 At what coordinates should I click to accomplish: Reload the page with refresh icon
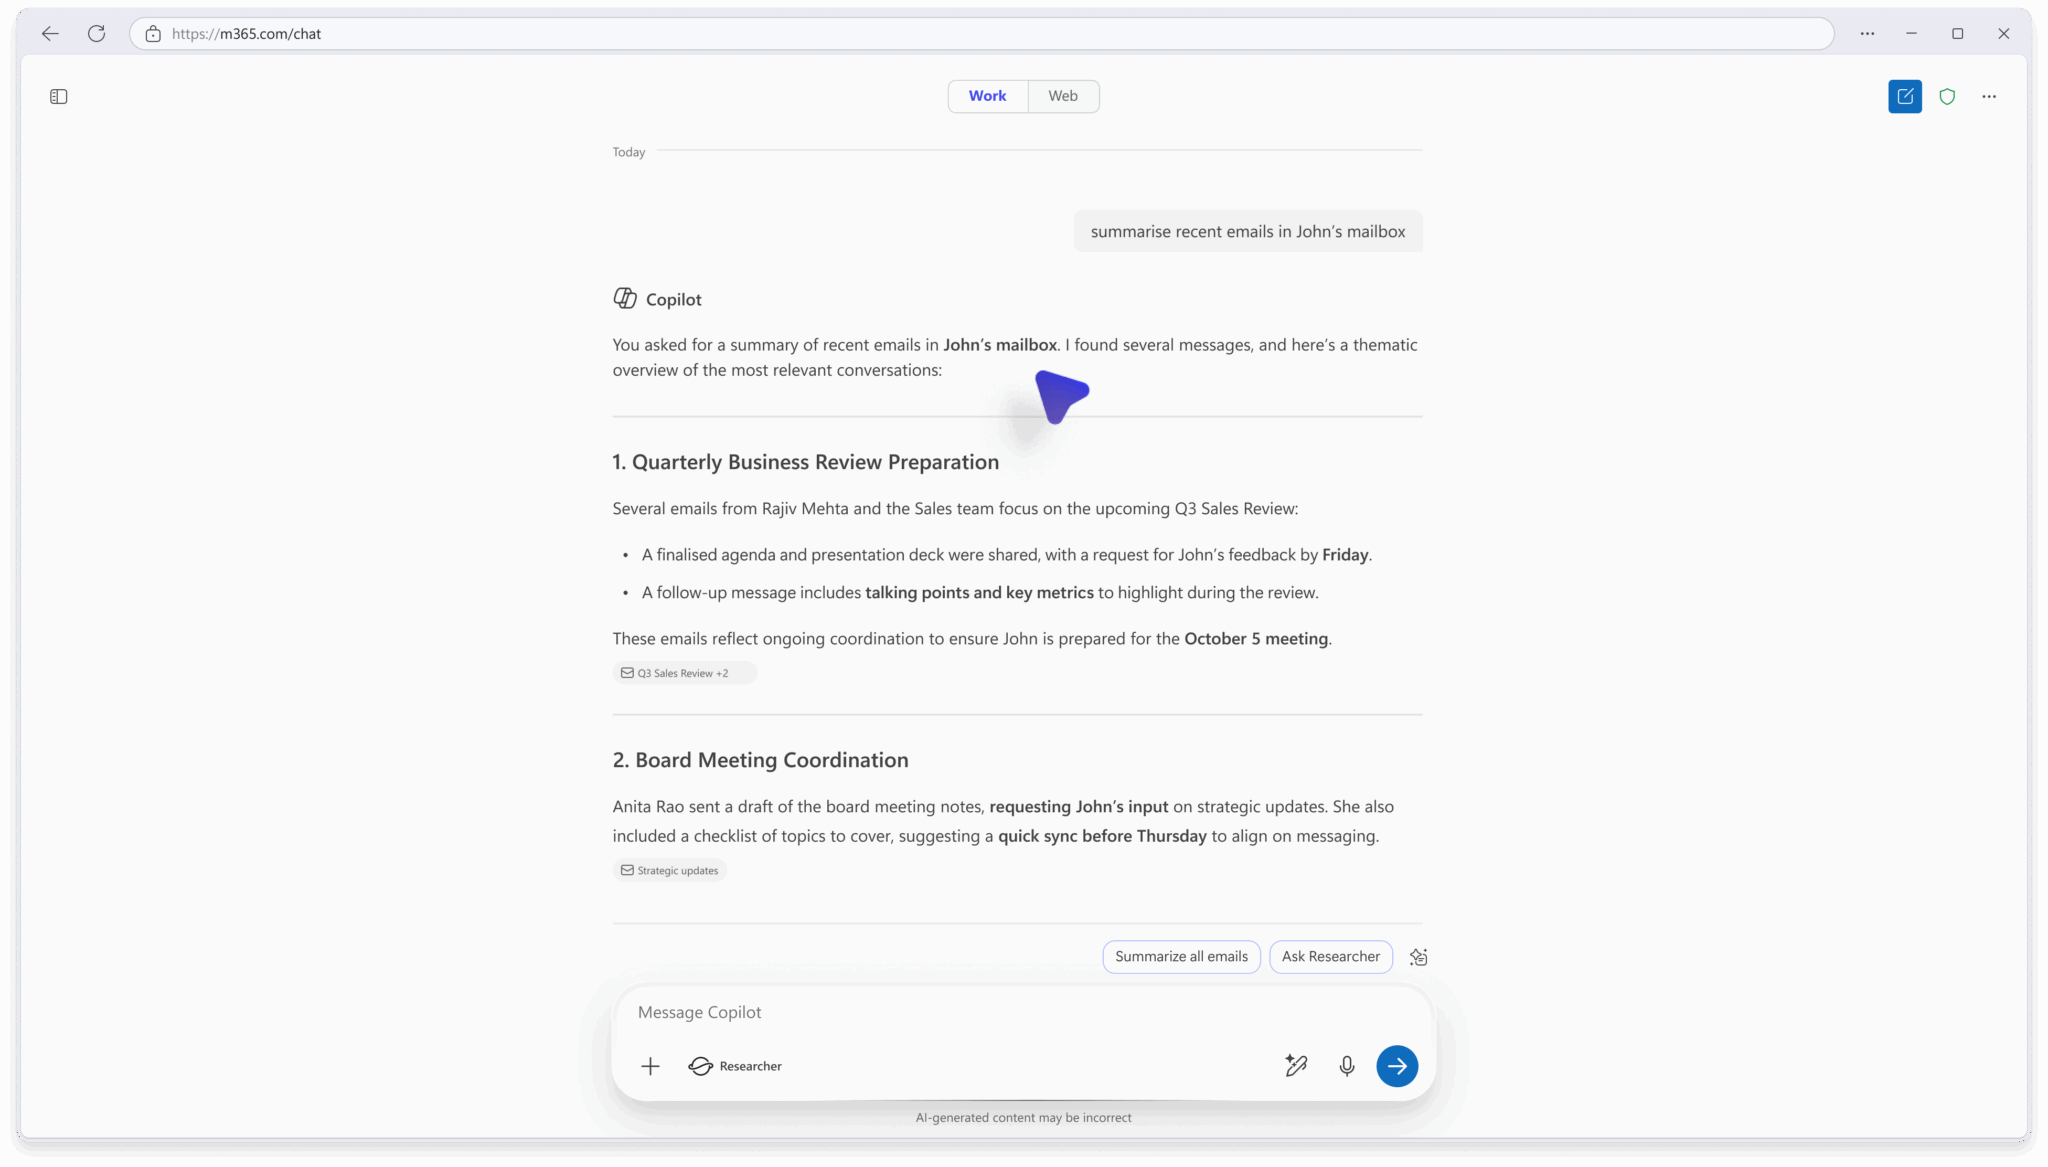click(96, 33)
